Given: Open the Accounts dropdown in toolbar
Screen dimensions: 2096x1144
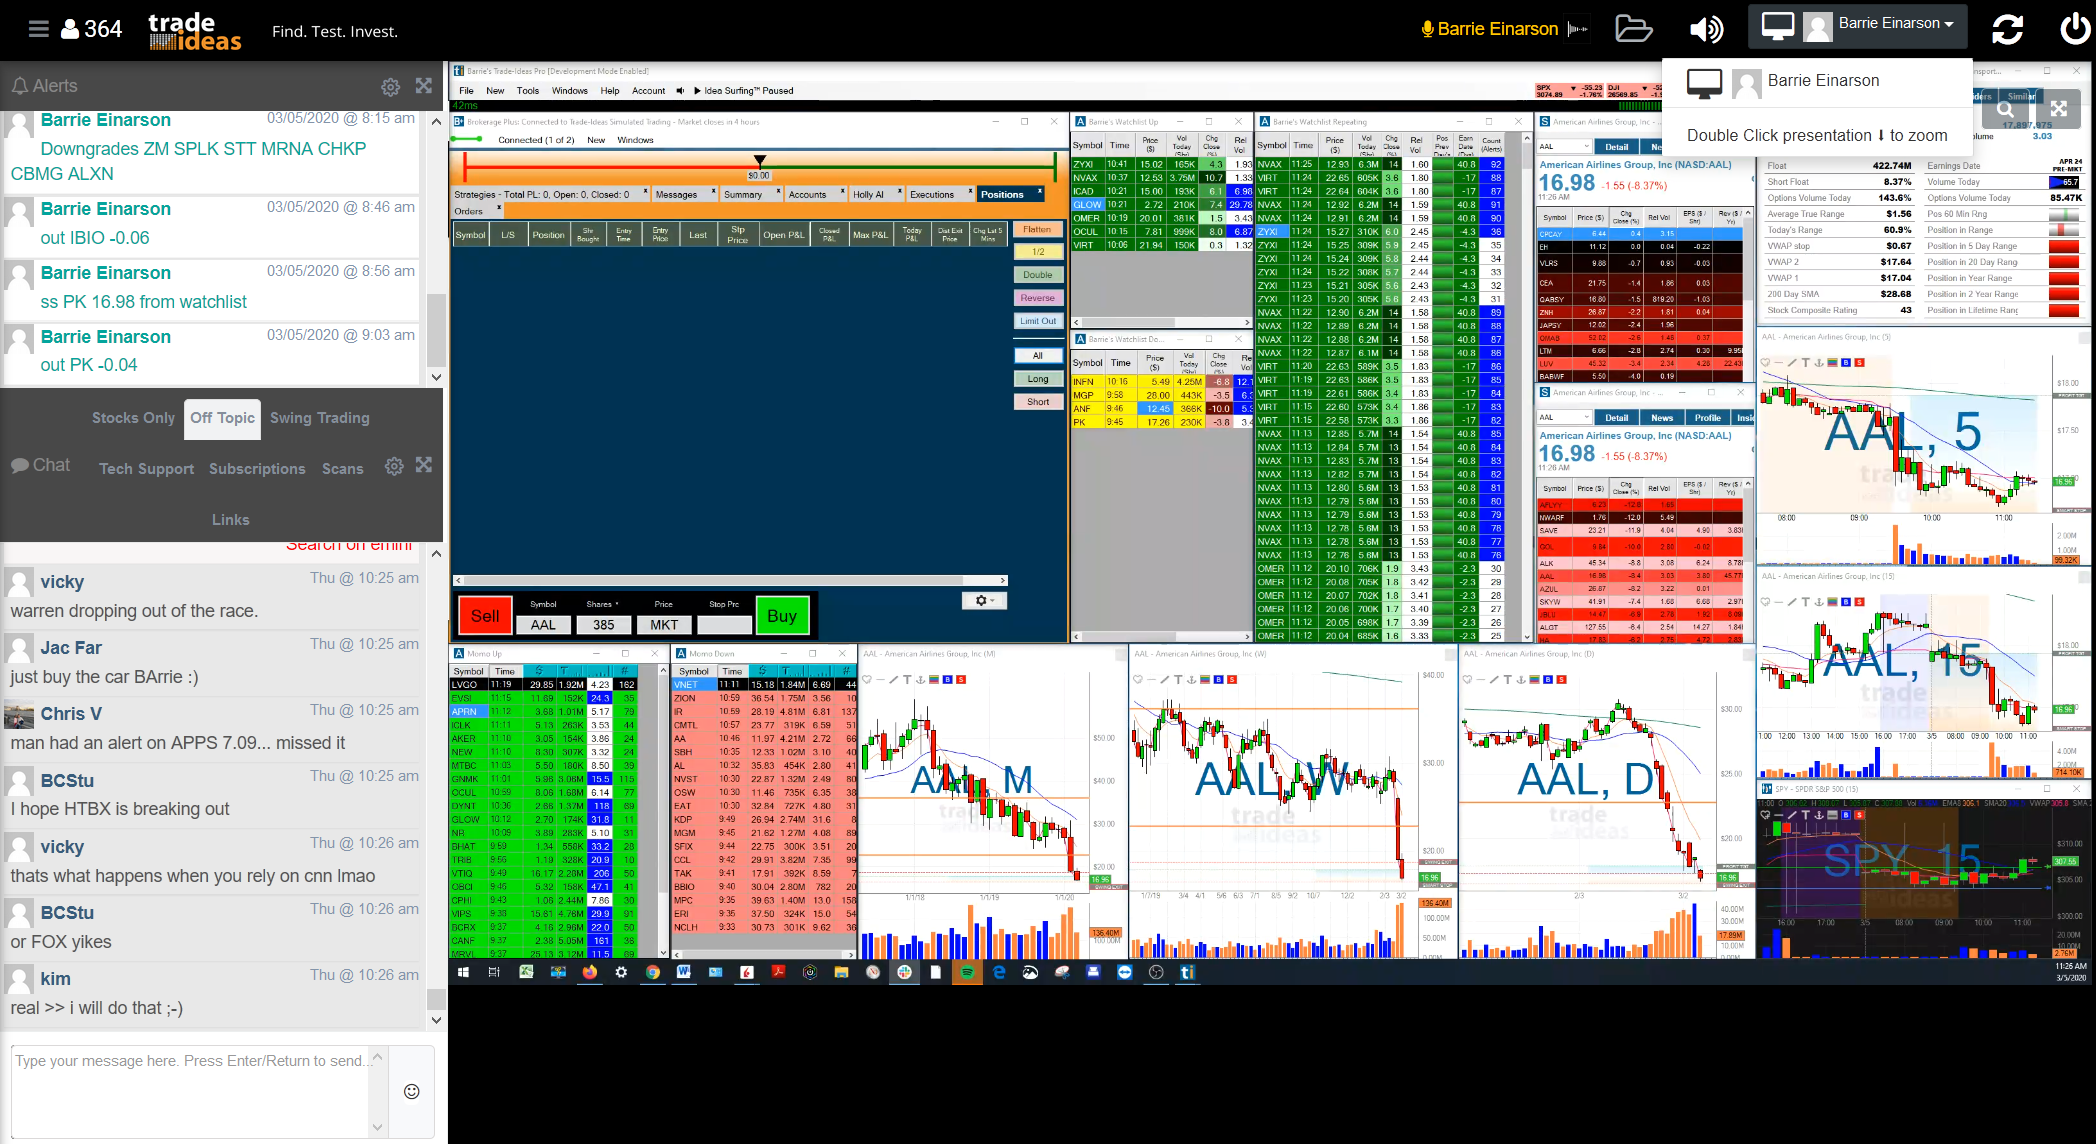Looking at the screenshot, I should [809, 194].
